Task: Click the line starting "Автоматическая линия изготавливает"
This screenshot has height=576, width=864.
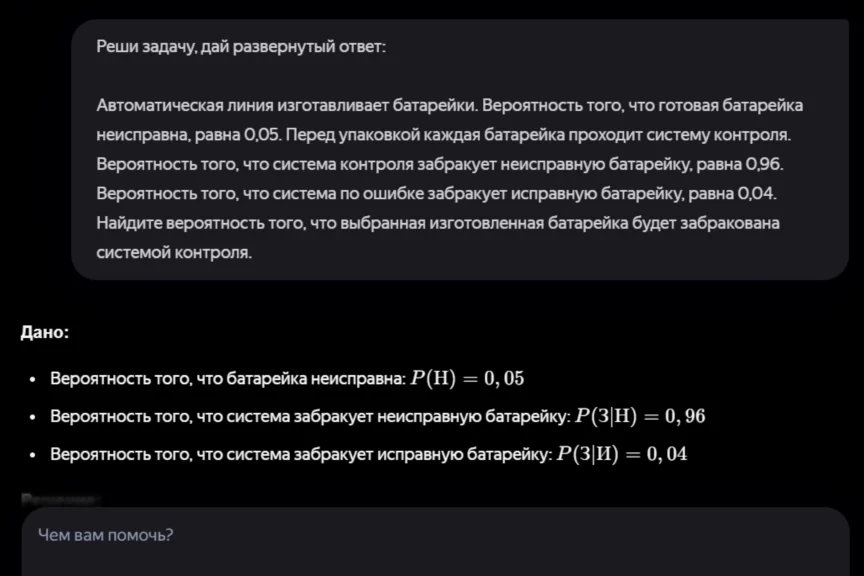Action: [449, 105]
